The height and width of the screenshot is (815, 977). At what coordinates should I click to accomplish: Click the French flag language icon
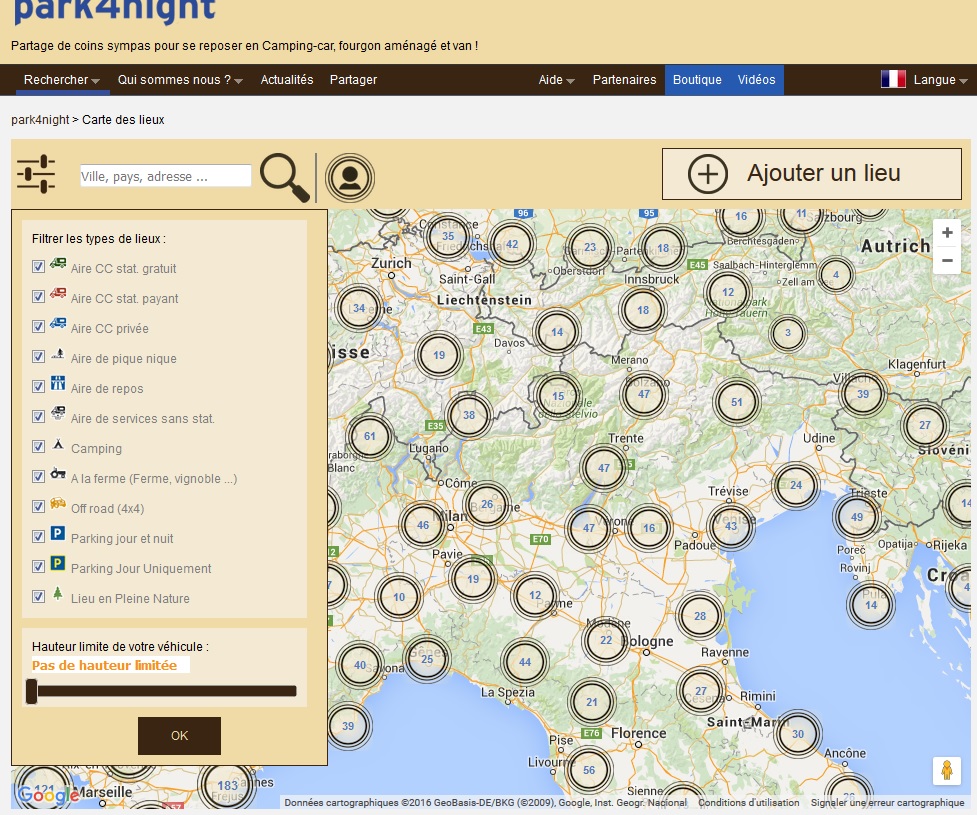pos(893,79)
